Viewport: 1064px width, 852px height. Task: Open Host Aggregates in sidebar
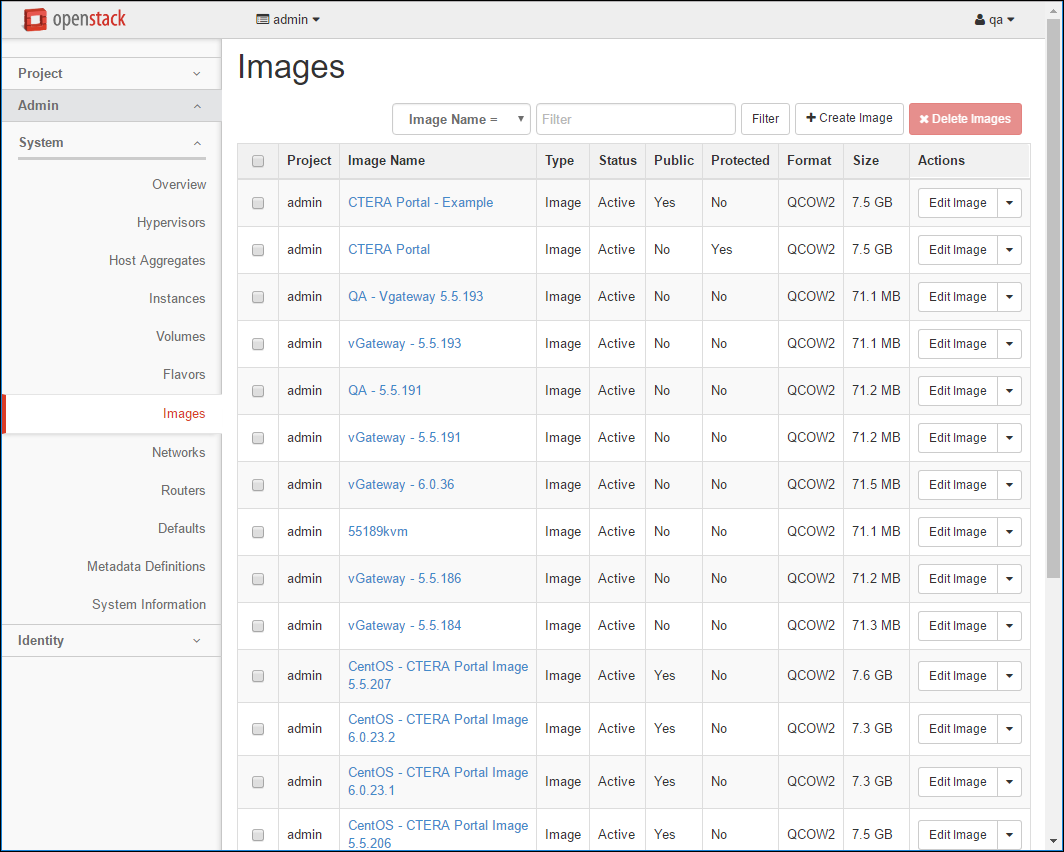click(157, 260)
